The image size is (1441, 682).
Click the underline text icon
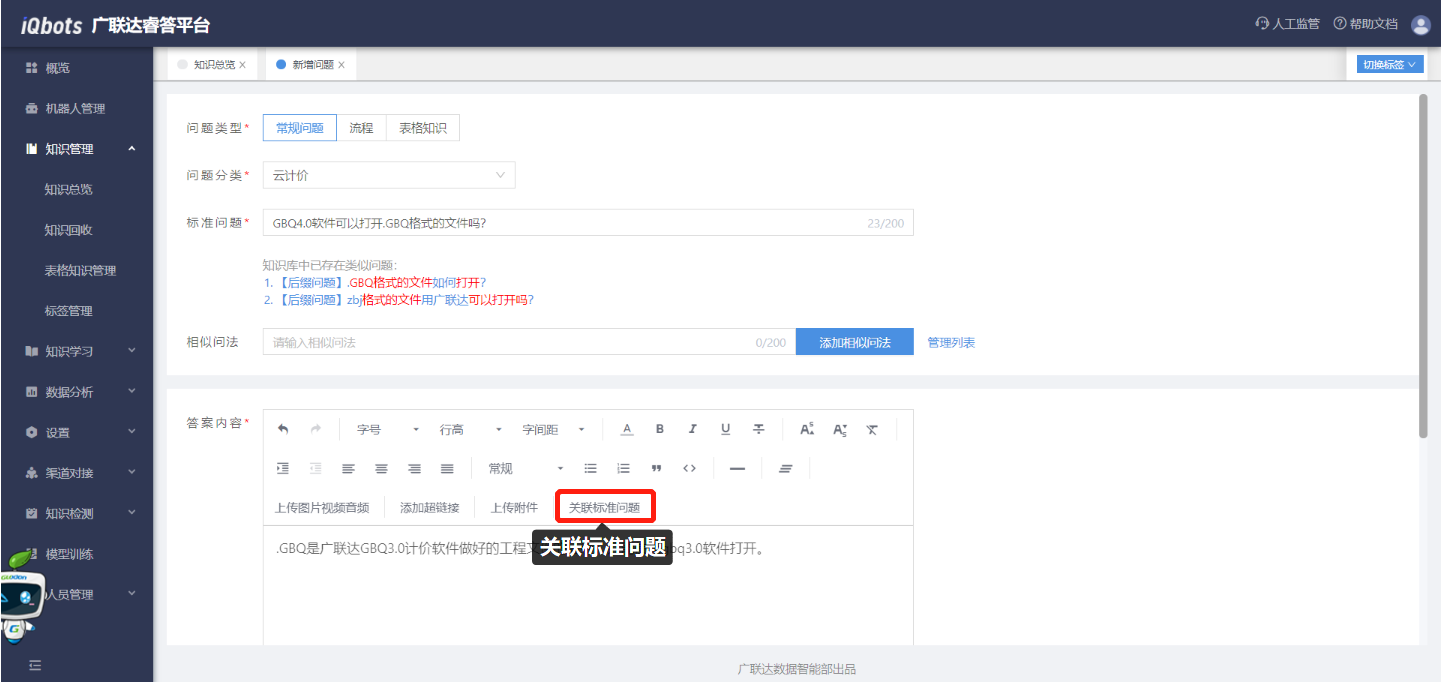coord(725,429)
